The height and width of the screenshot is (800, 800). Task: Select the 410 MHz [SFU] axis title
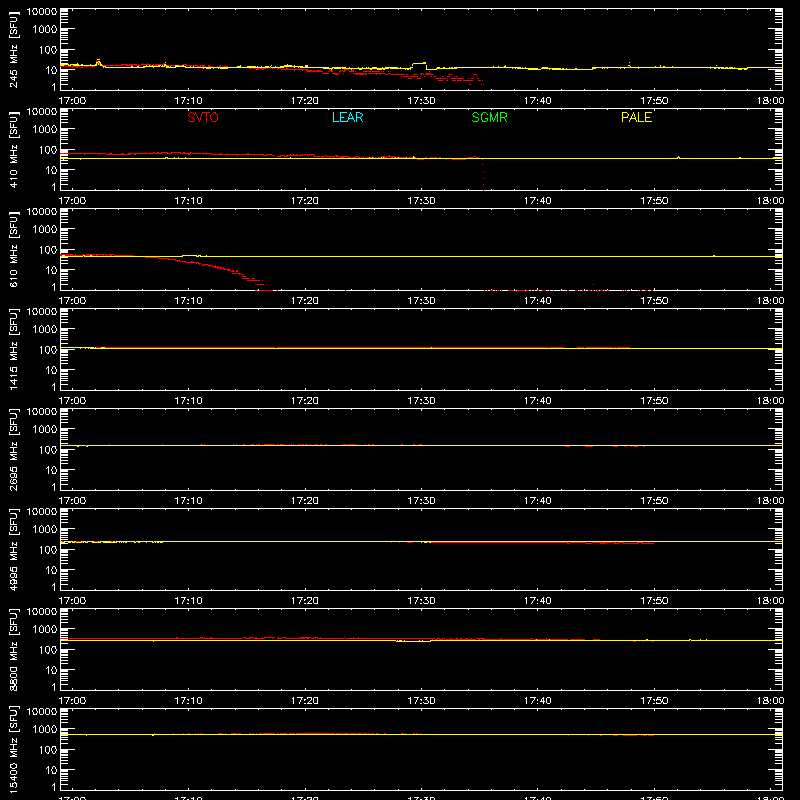click(13, 149)
